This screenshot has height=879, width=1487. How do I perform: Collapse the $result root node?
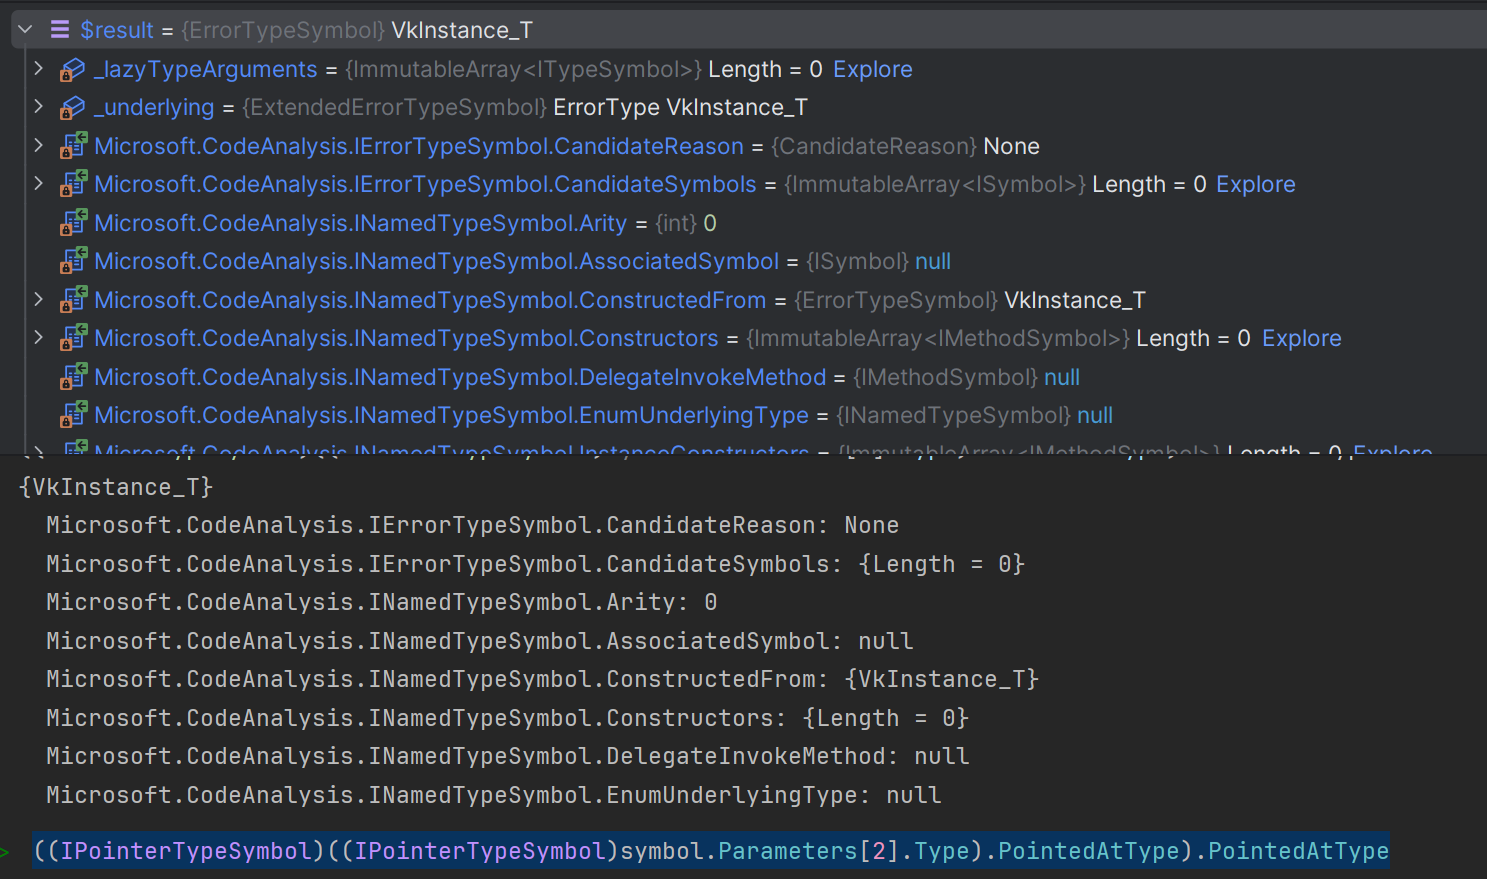(26, 30)
